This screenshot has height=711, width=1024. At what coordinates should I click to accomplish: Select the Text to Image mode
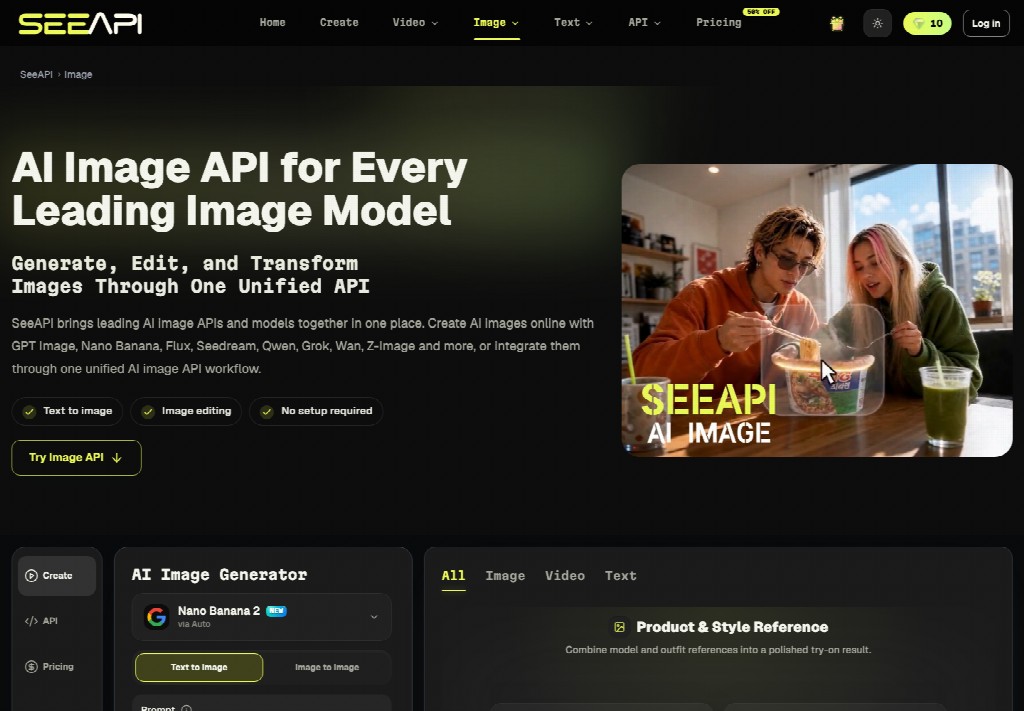pos(199,667)
